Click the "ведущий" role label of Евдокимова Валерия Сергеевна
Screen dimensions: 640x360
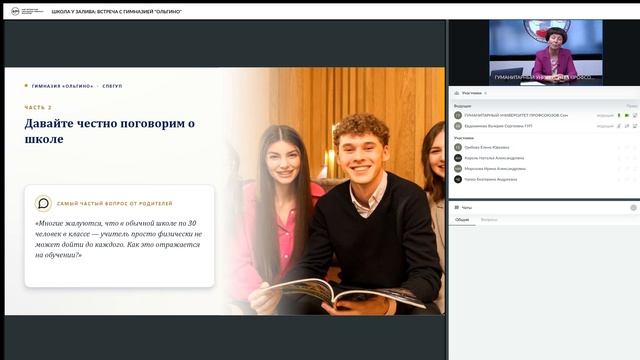point(605,126)
